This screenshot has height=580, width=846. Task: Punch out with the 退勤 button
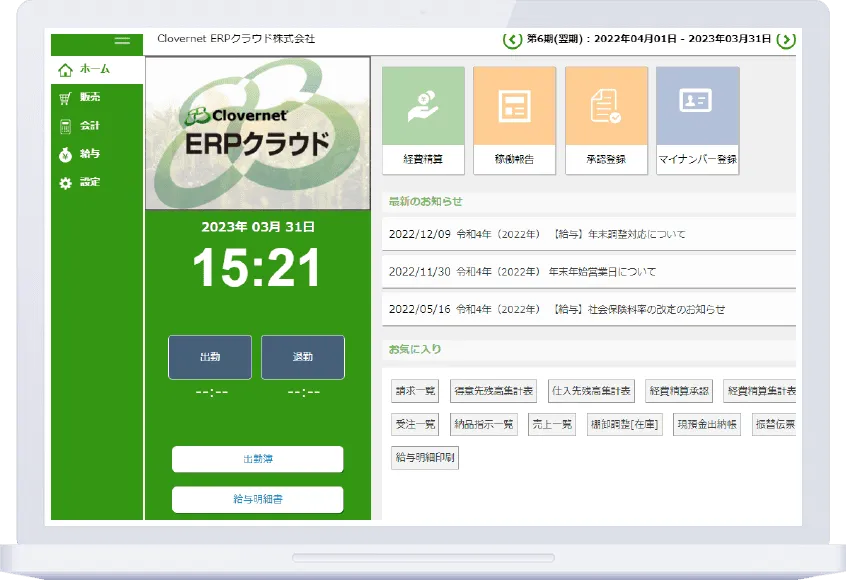303,357
